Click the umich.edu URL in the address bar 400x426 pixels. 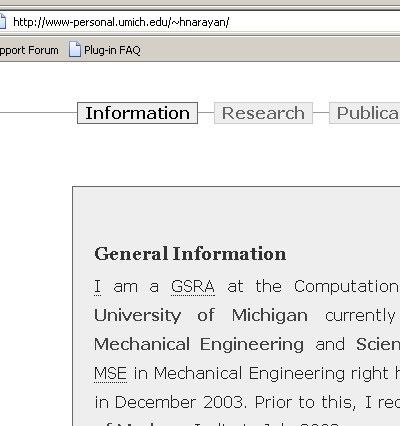tap(121, 22)
